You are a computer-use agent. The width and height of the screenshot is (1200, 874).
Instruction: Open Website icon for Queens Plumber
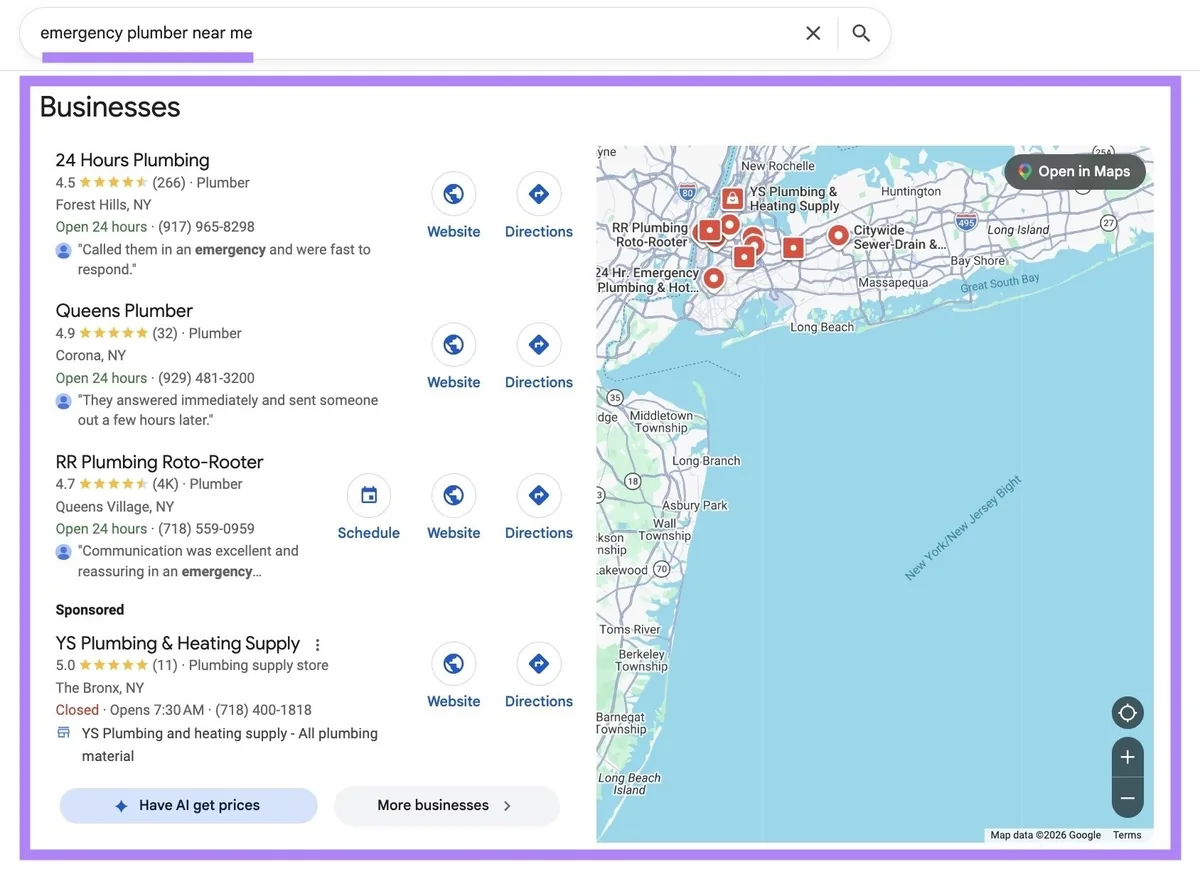(x=453, y=345)
